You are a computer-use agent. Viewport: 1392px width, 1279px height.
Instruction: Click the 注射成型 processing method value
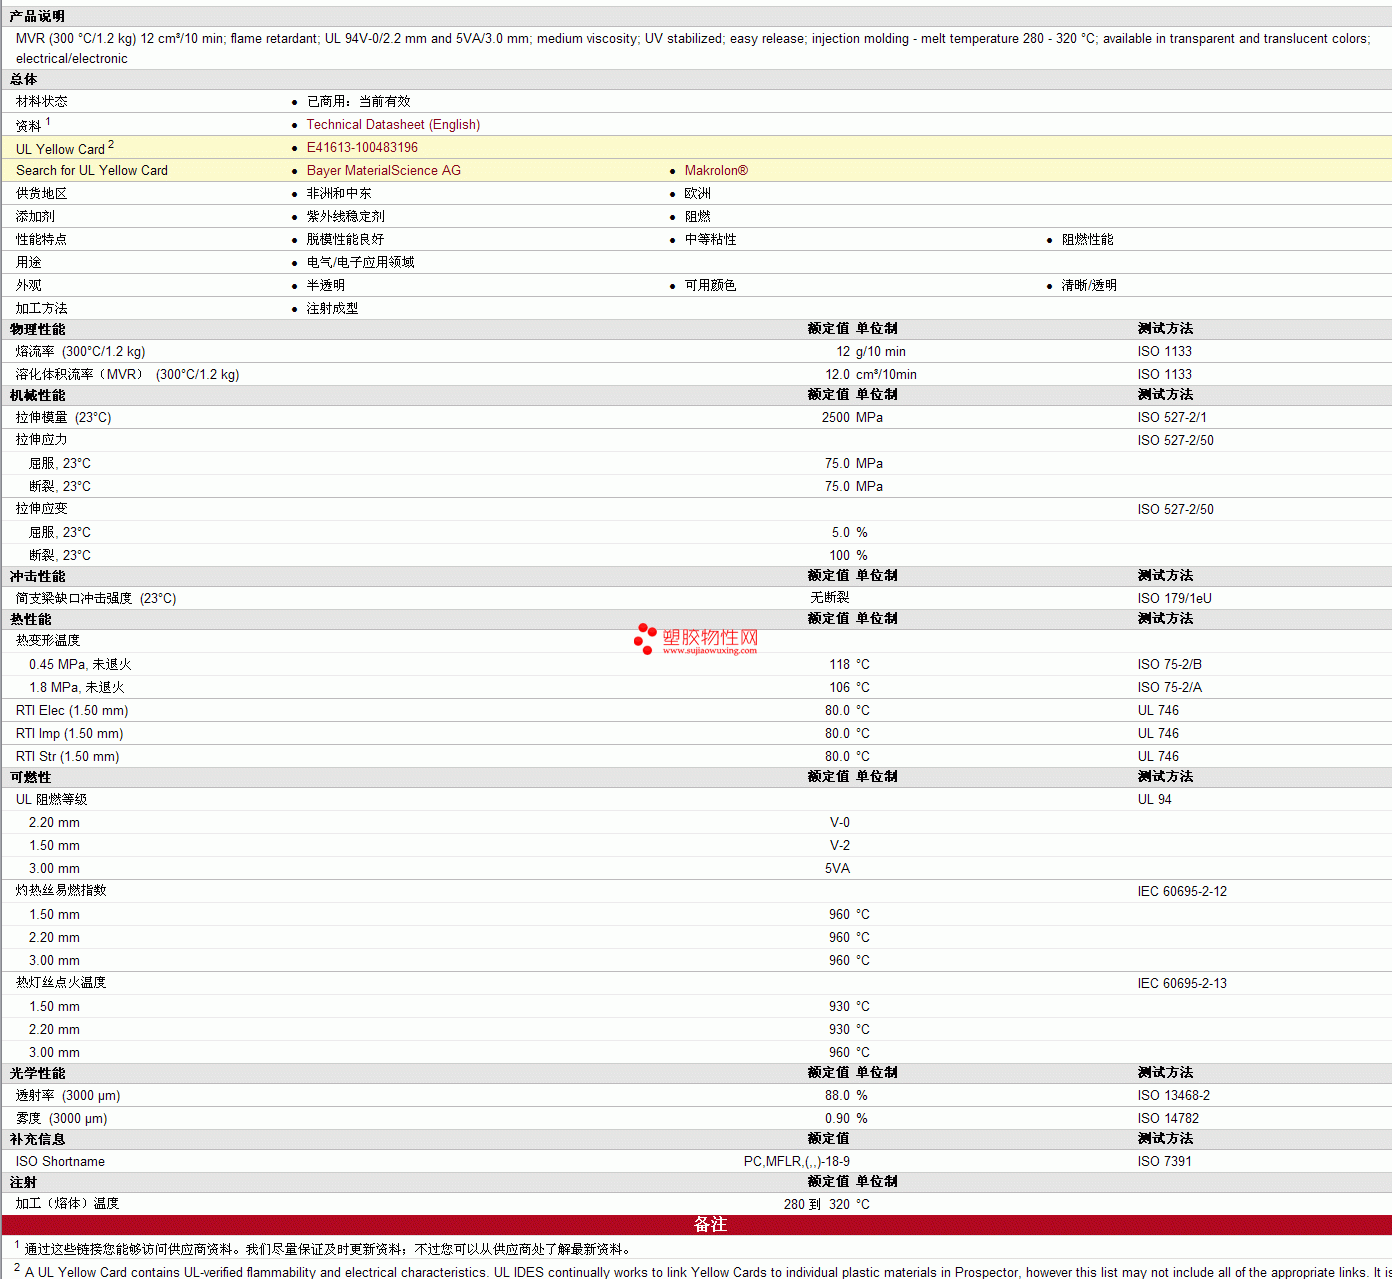[332, 309]
